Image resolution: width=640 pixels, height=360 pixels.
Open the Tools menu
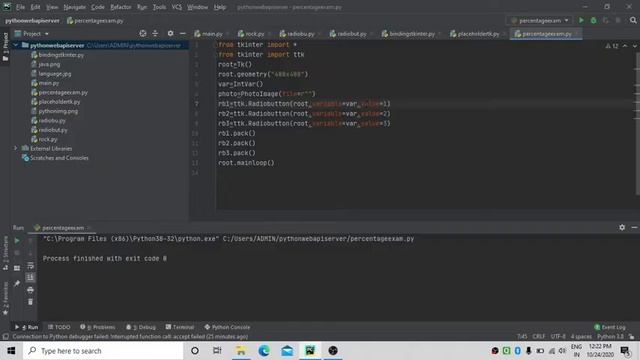[x=159, y=7]
